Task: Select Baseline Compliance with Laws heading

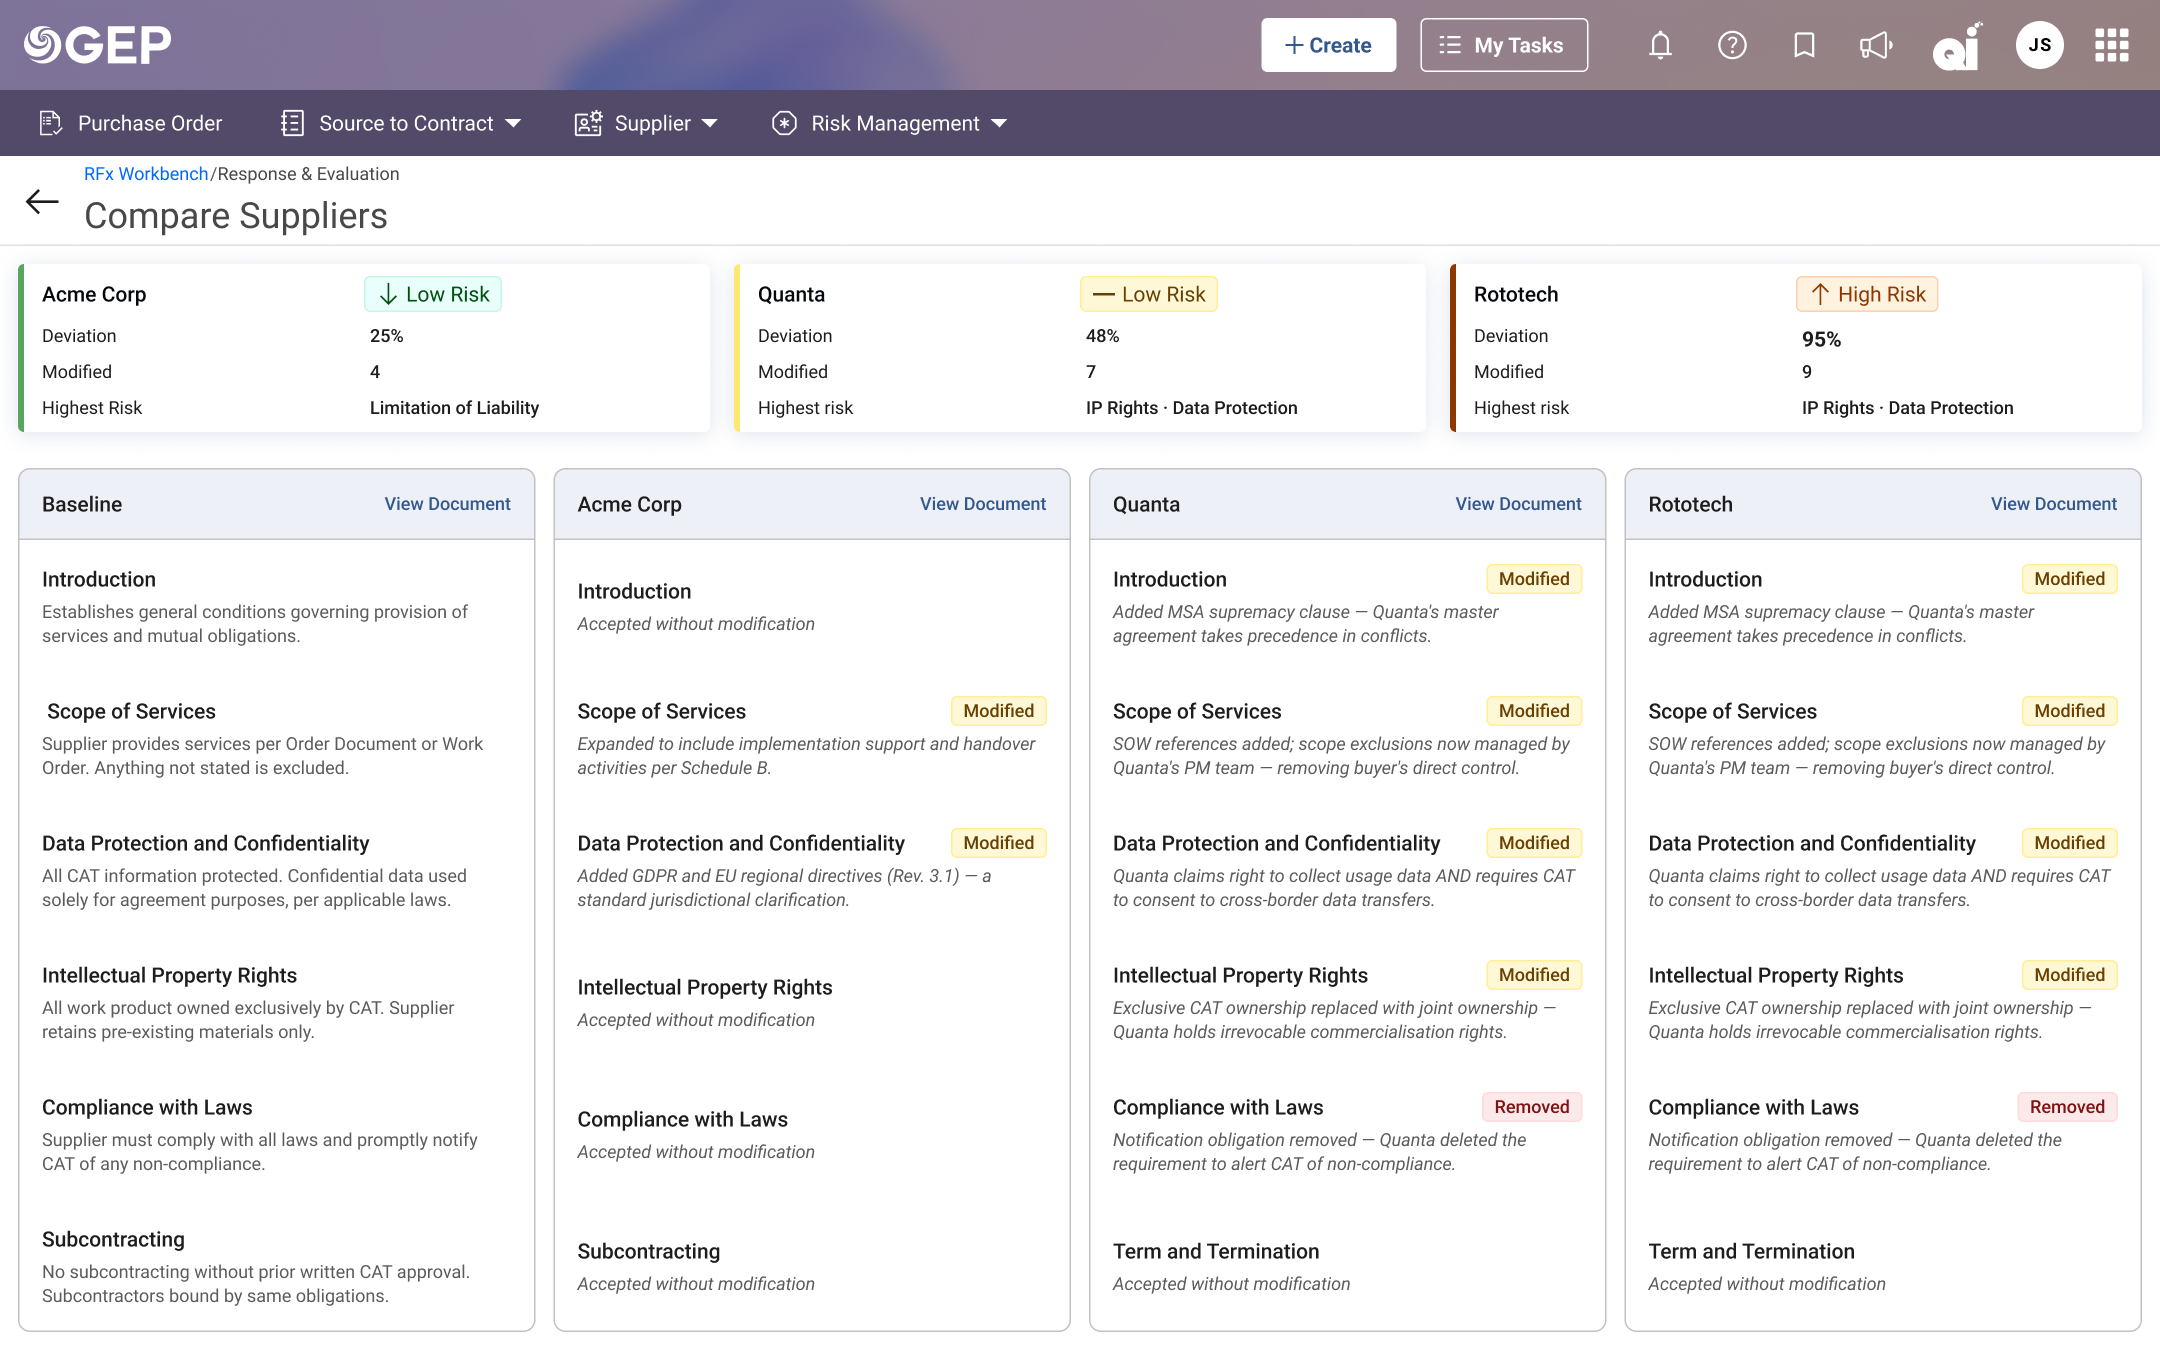Action: [147, 1107]
